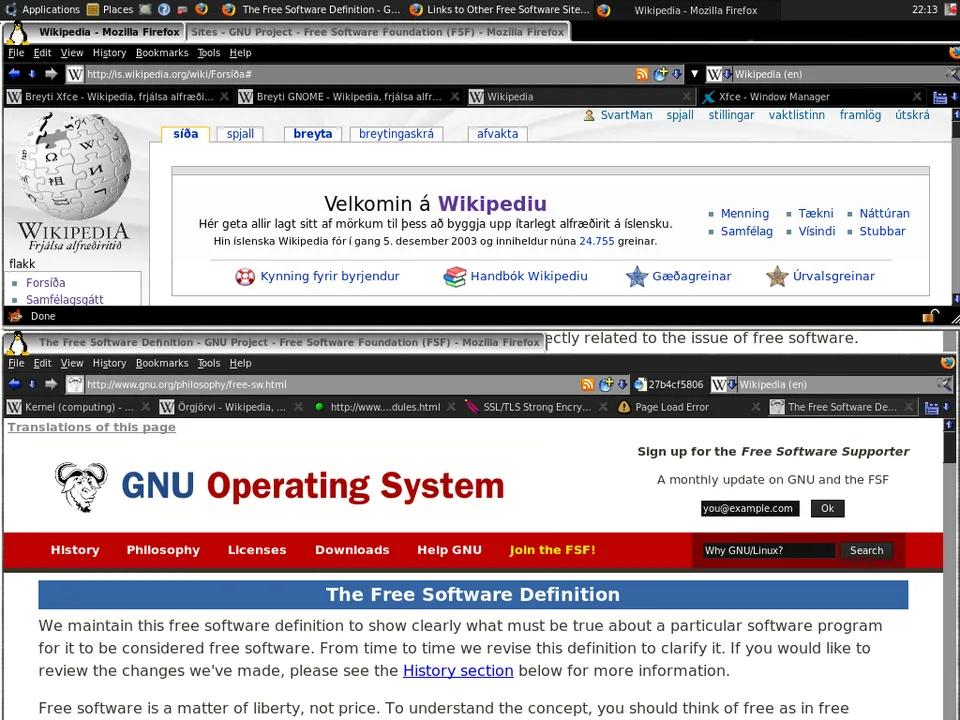Open the spjall page tab
Image resolution: width=960 pixels, height=720 pixels.
[240, 134]
